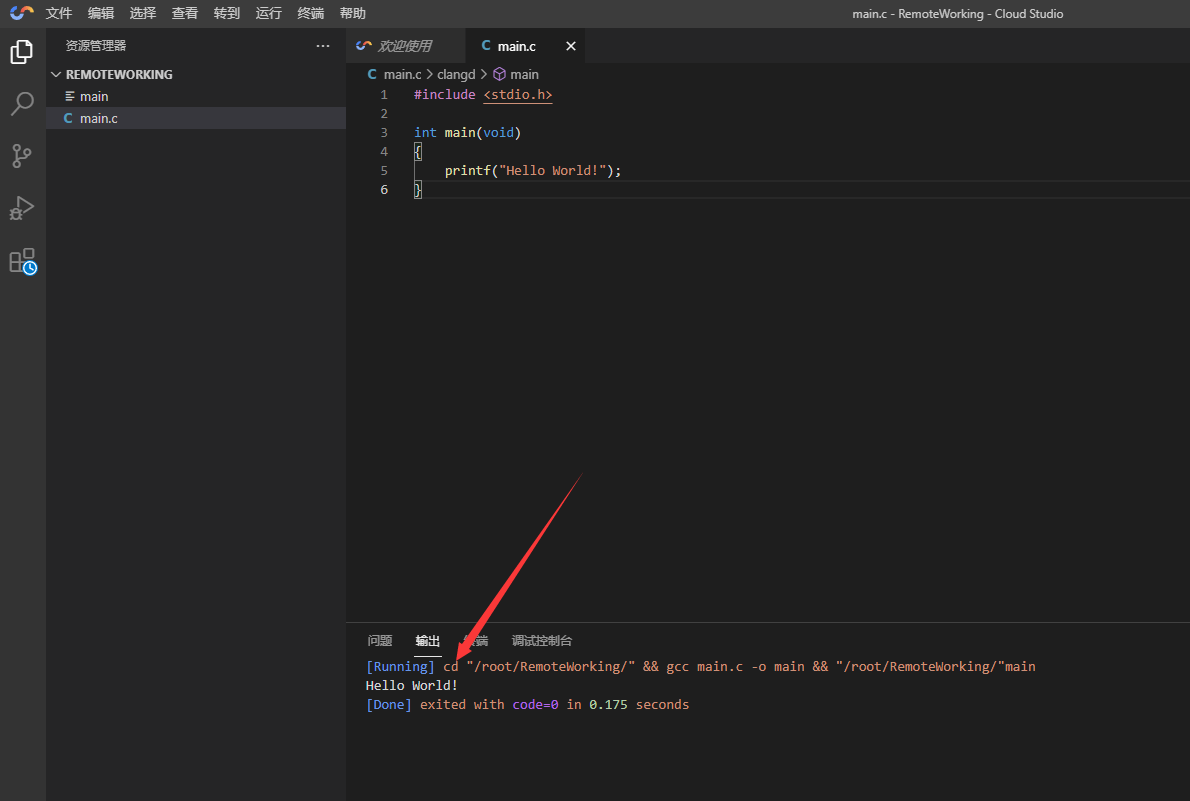Click the Cloud Studio logo icon

(x=22, y=13)
